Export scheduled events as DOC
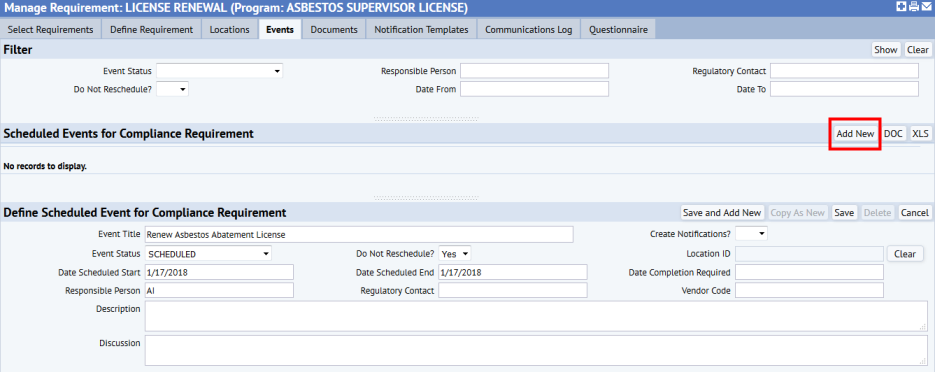 click(x=893, y=134)
